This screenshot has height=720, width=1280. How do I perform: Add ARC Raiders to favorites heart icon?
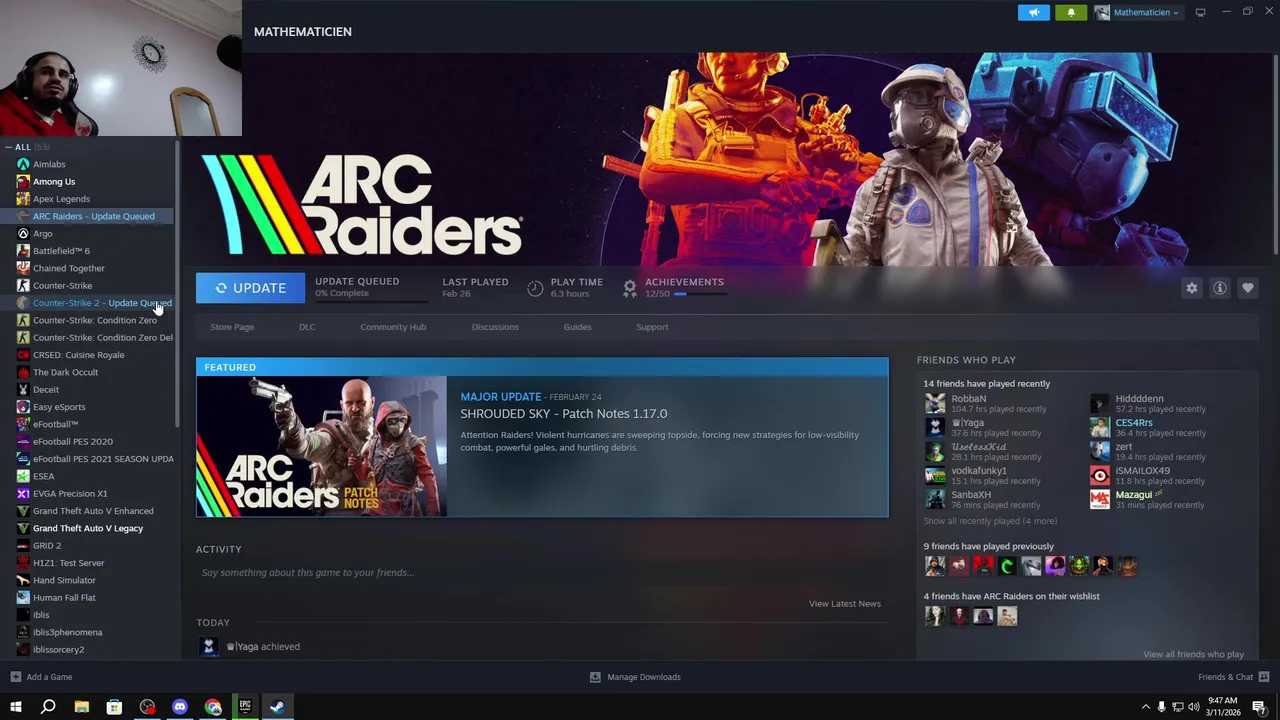1248,288
